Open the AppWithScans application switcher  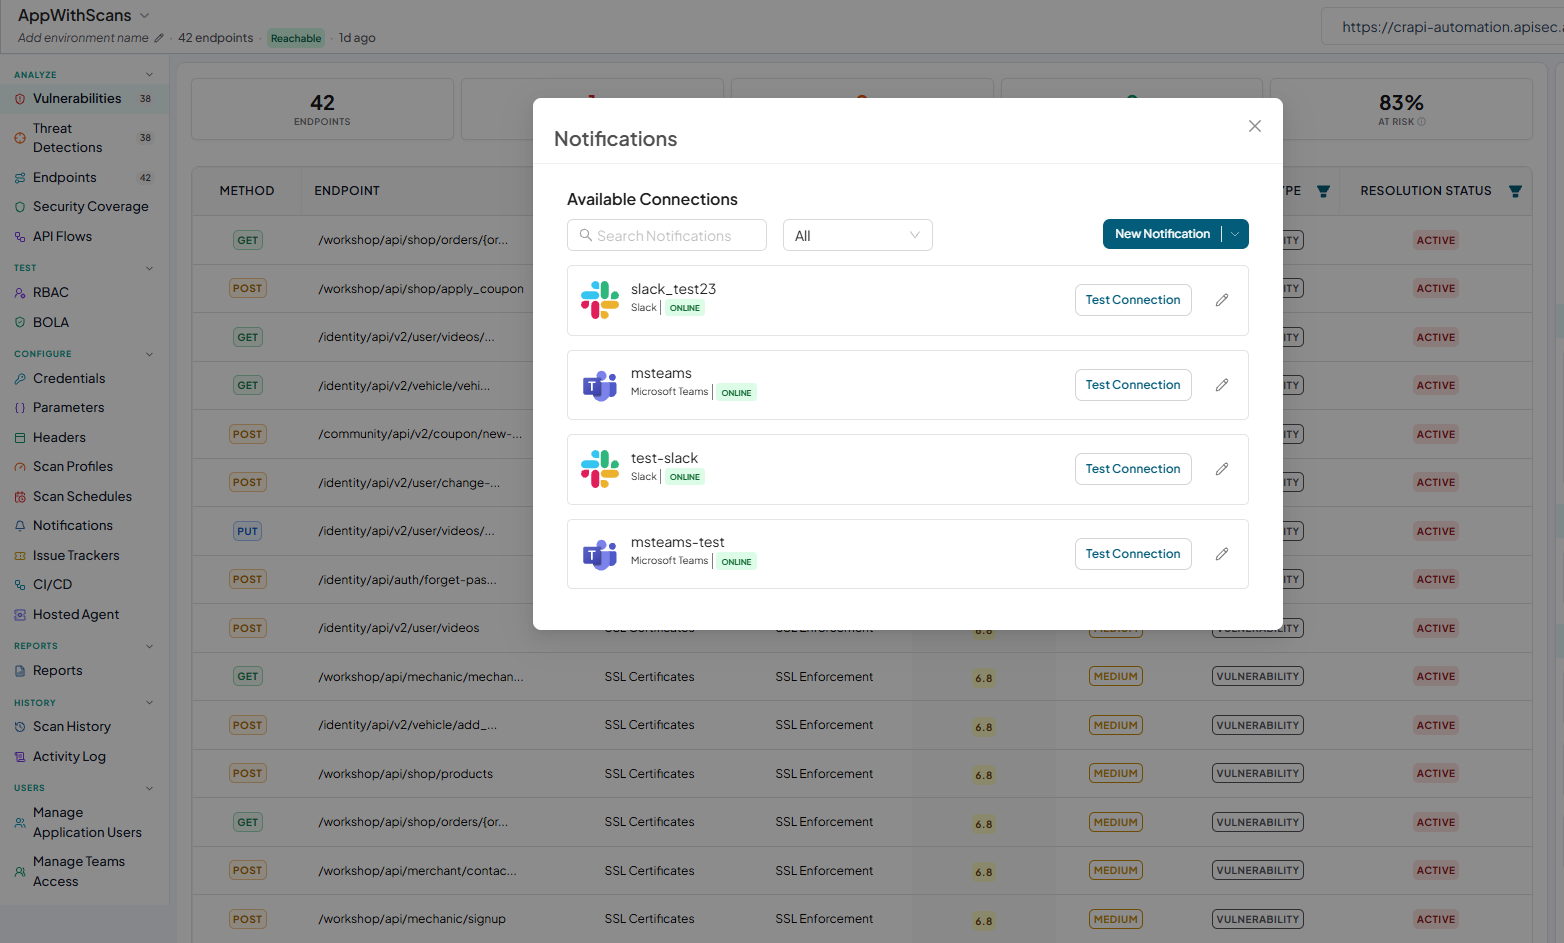tap(84, 15)
